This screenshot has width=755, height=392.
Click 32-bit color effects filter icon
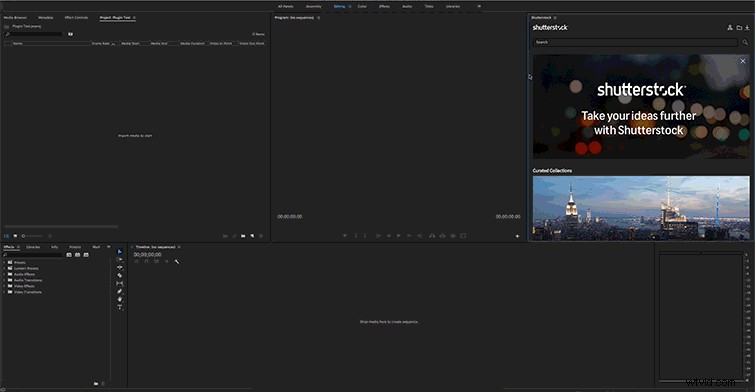point(78,255)
